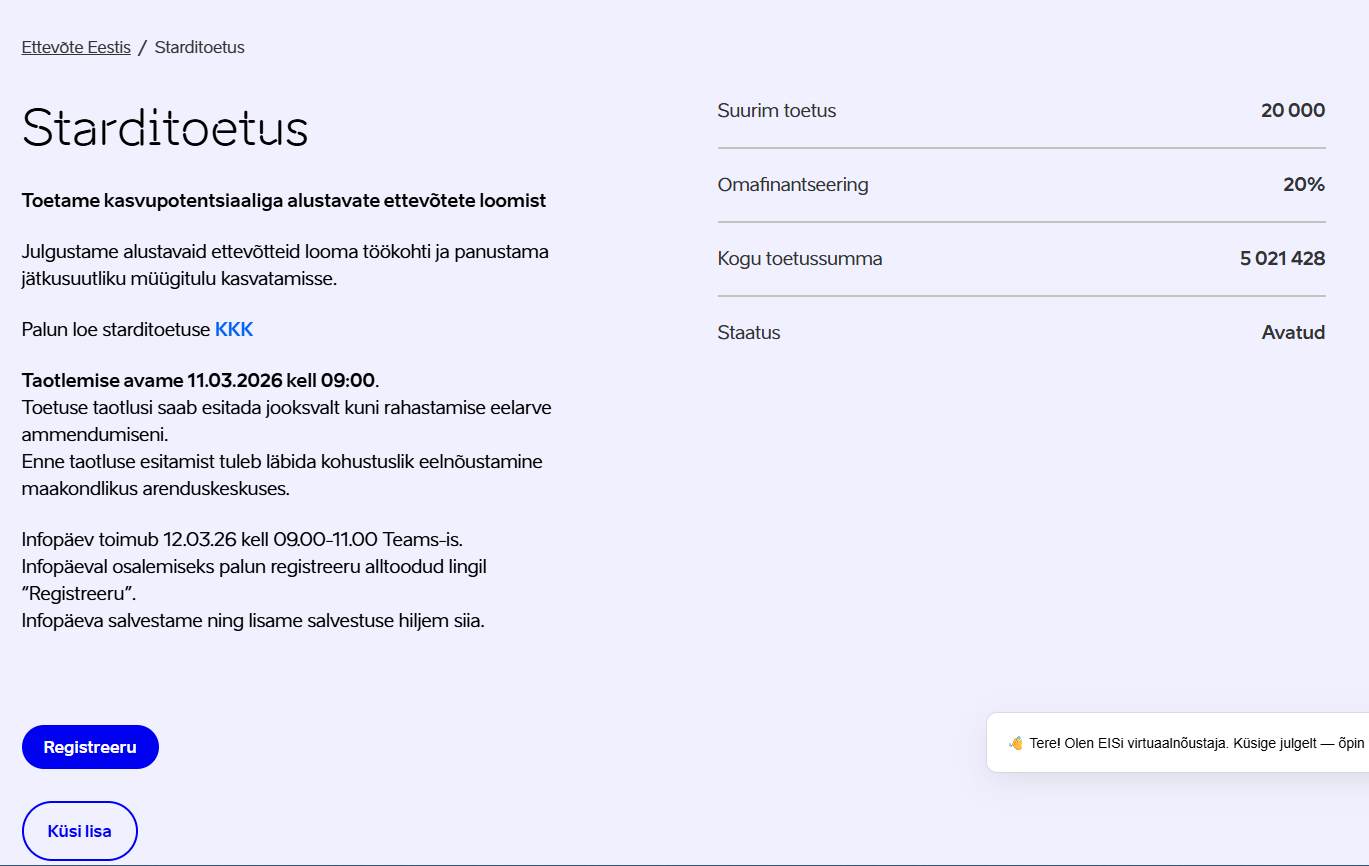Click the 5 021 428 total sum value

pos(1282,259)
